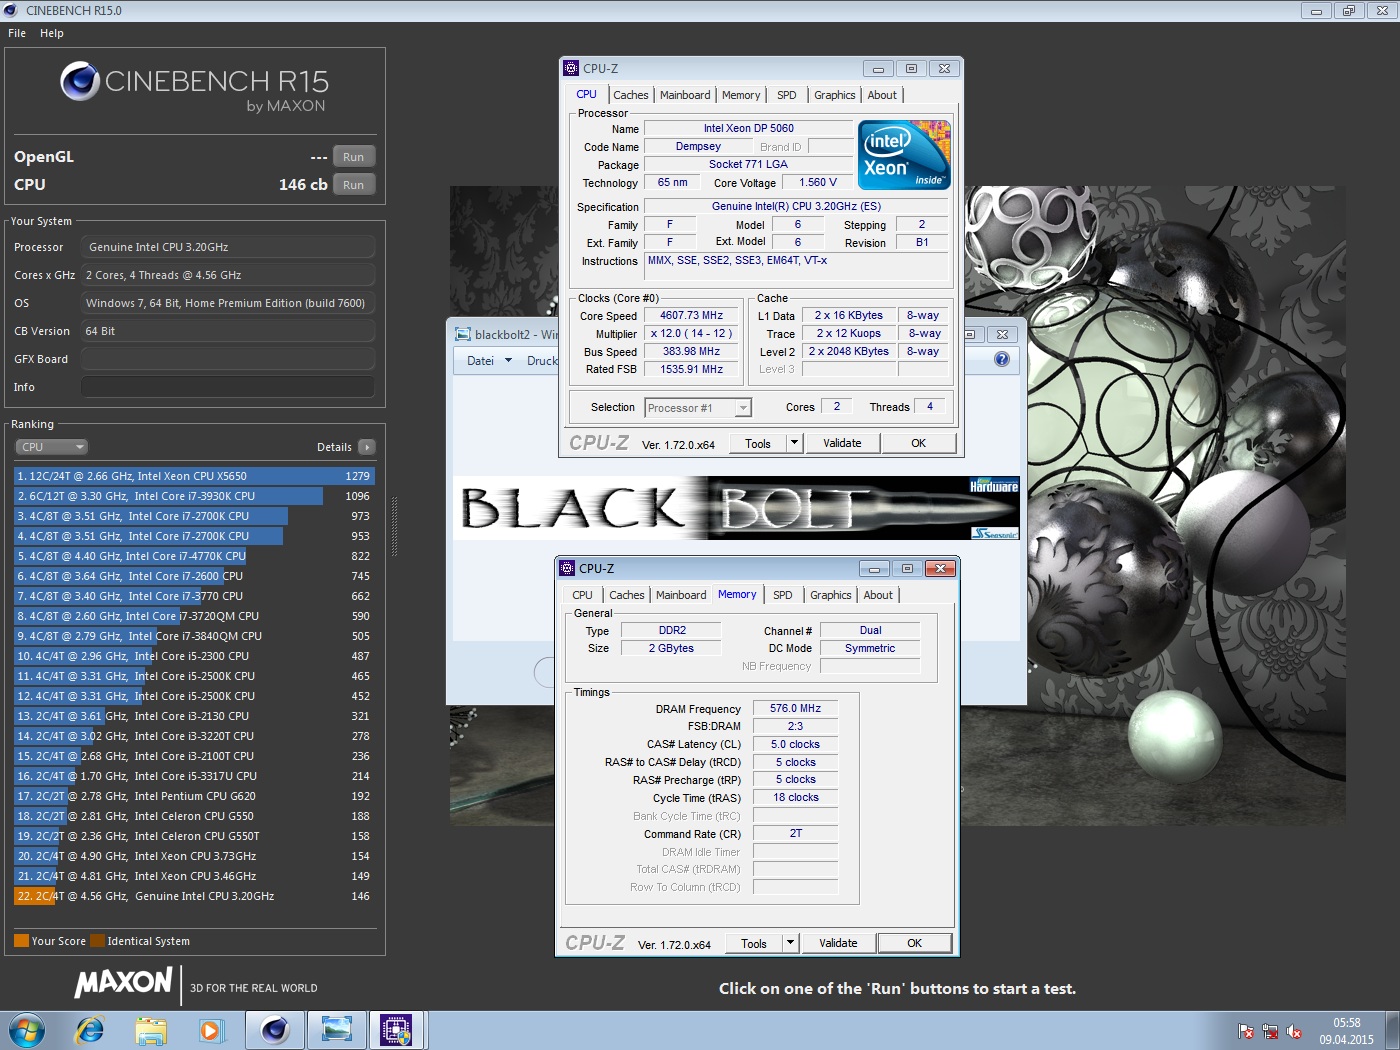Click the Action Center flag tray icon
The height and width of the screenshot is (1050, 1400).
(1246, 1031)
